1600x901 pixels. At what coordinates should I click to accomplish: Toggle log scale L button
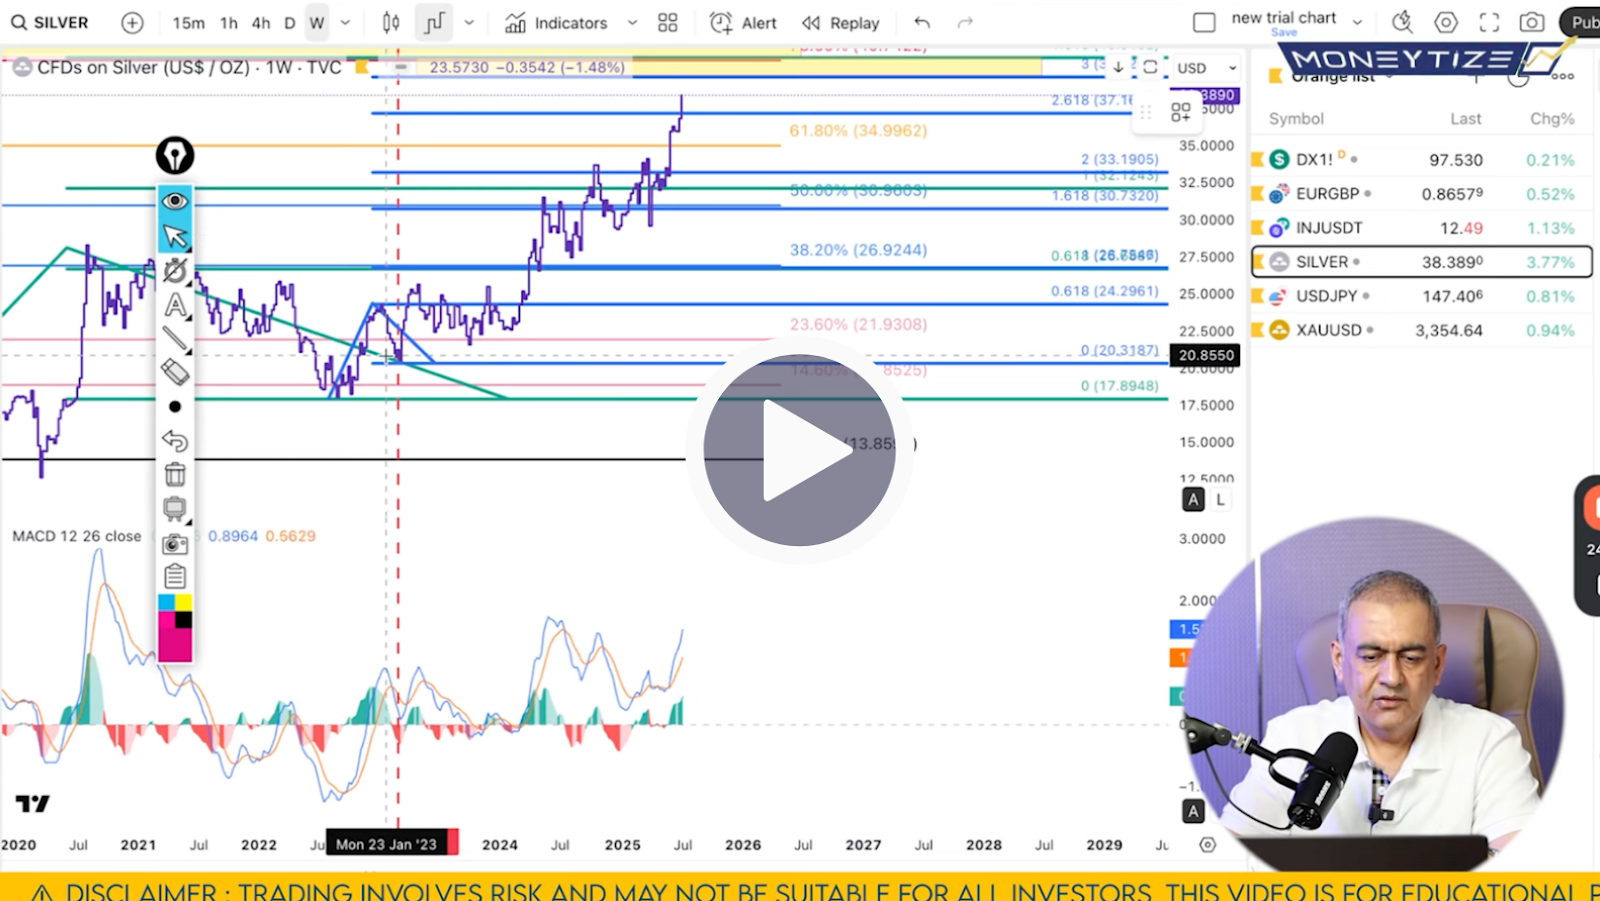coord(1220,499)
